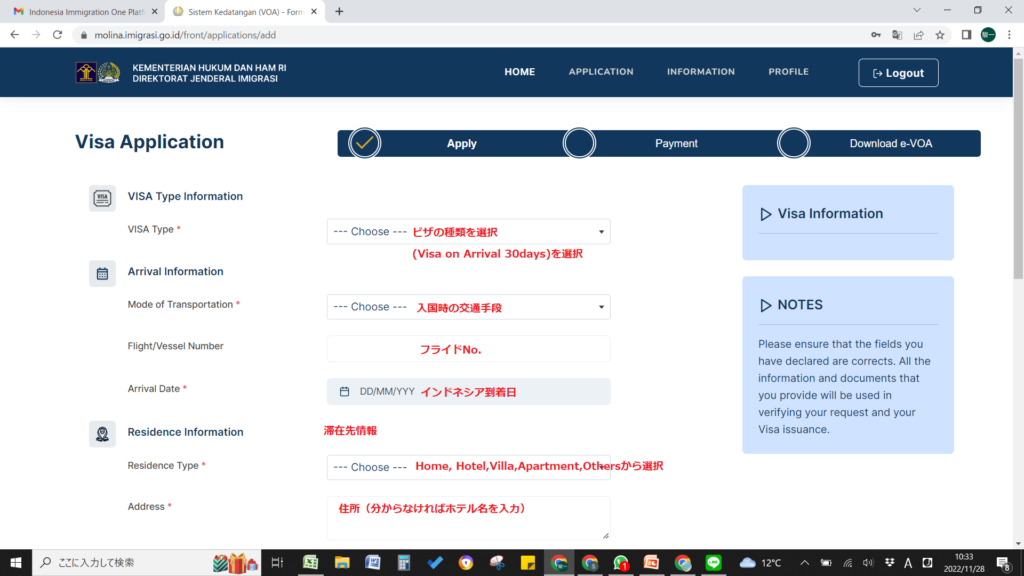The image size is (1024, 576).
Task: Select the APPLICATION navigation menu item
Action: [601, 71]
